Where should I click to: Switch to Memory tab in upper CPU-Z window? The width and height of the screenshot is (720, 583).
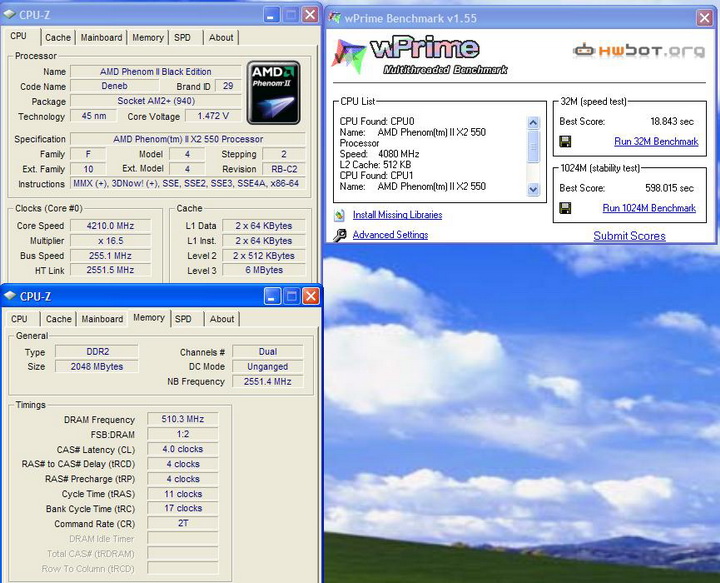point(148,38)
